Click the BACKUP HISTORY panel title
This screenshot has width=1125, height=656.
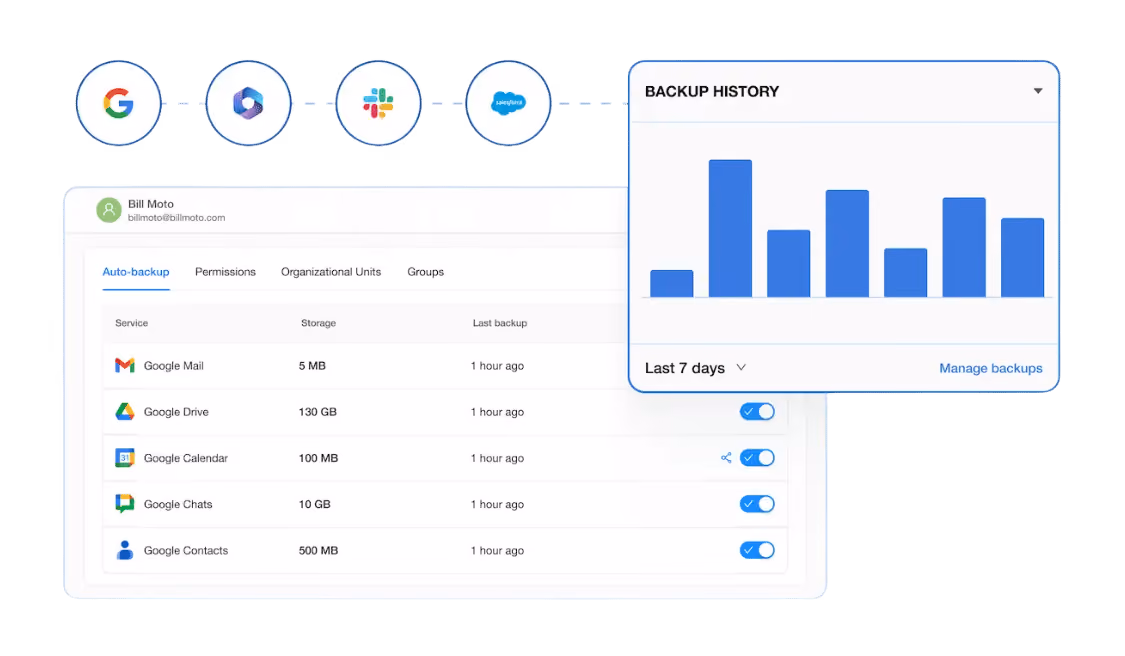pos(712,91)
